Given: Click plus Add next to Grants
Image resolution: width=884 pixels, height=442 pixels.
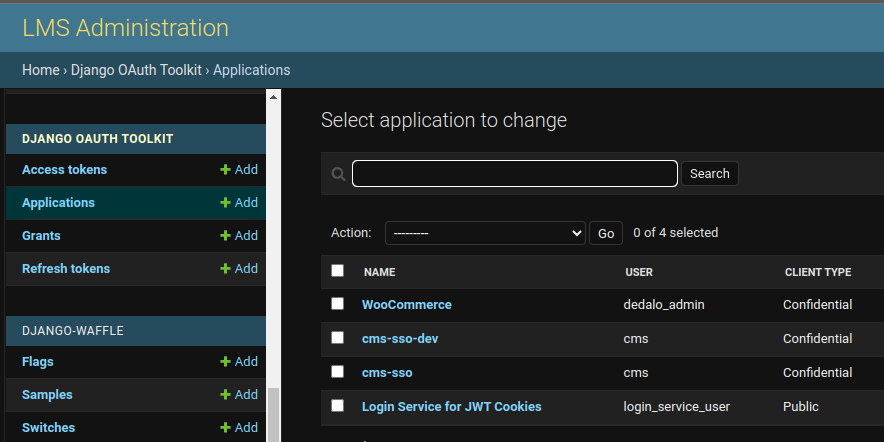Looking at the screenshot, I should click(x=239, y=236).
